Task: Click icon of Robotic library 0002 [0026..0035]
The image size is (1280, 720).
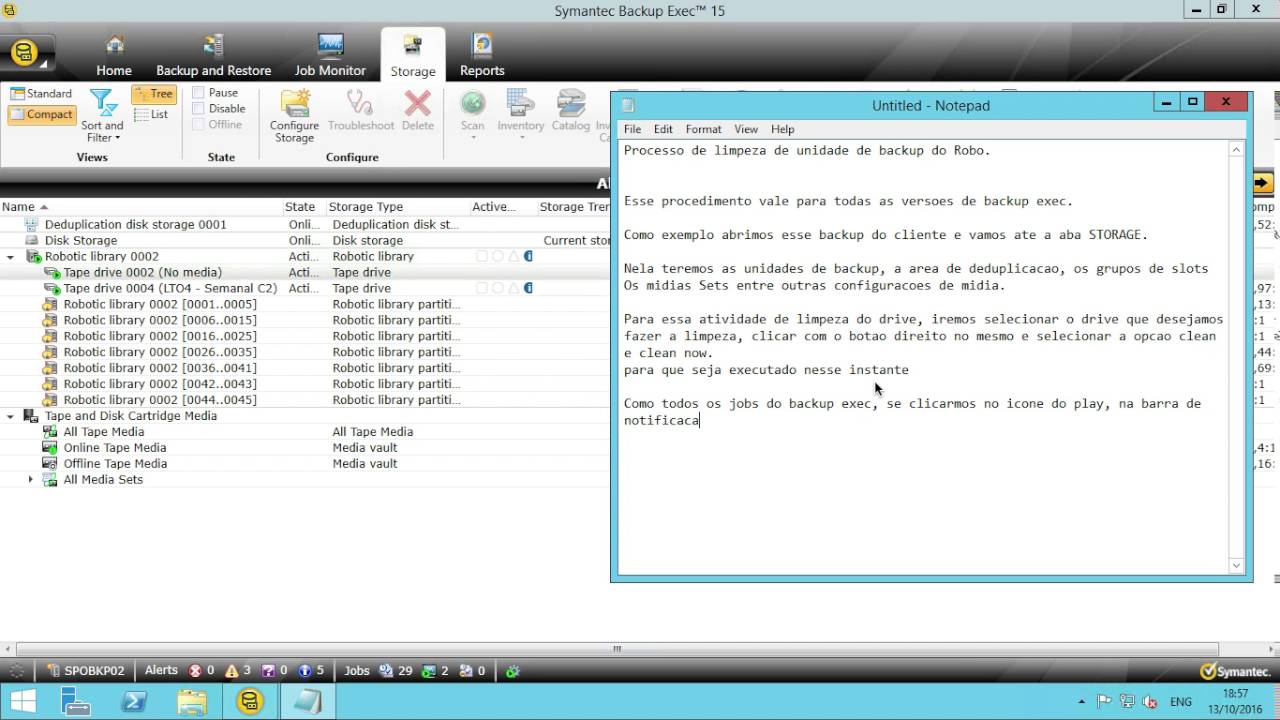Action: (50, 352)
